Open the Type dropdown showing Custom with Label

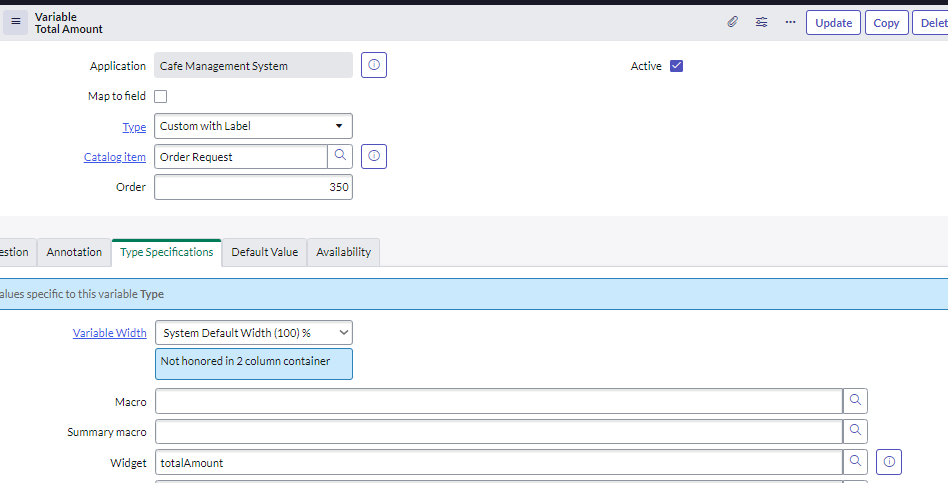pos(253,126)
